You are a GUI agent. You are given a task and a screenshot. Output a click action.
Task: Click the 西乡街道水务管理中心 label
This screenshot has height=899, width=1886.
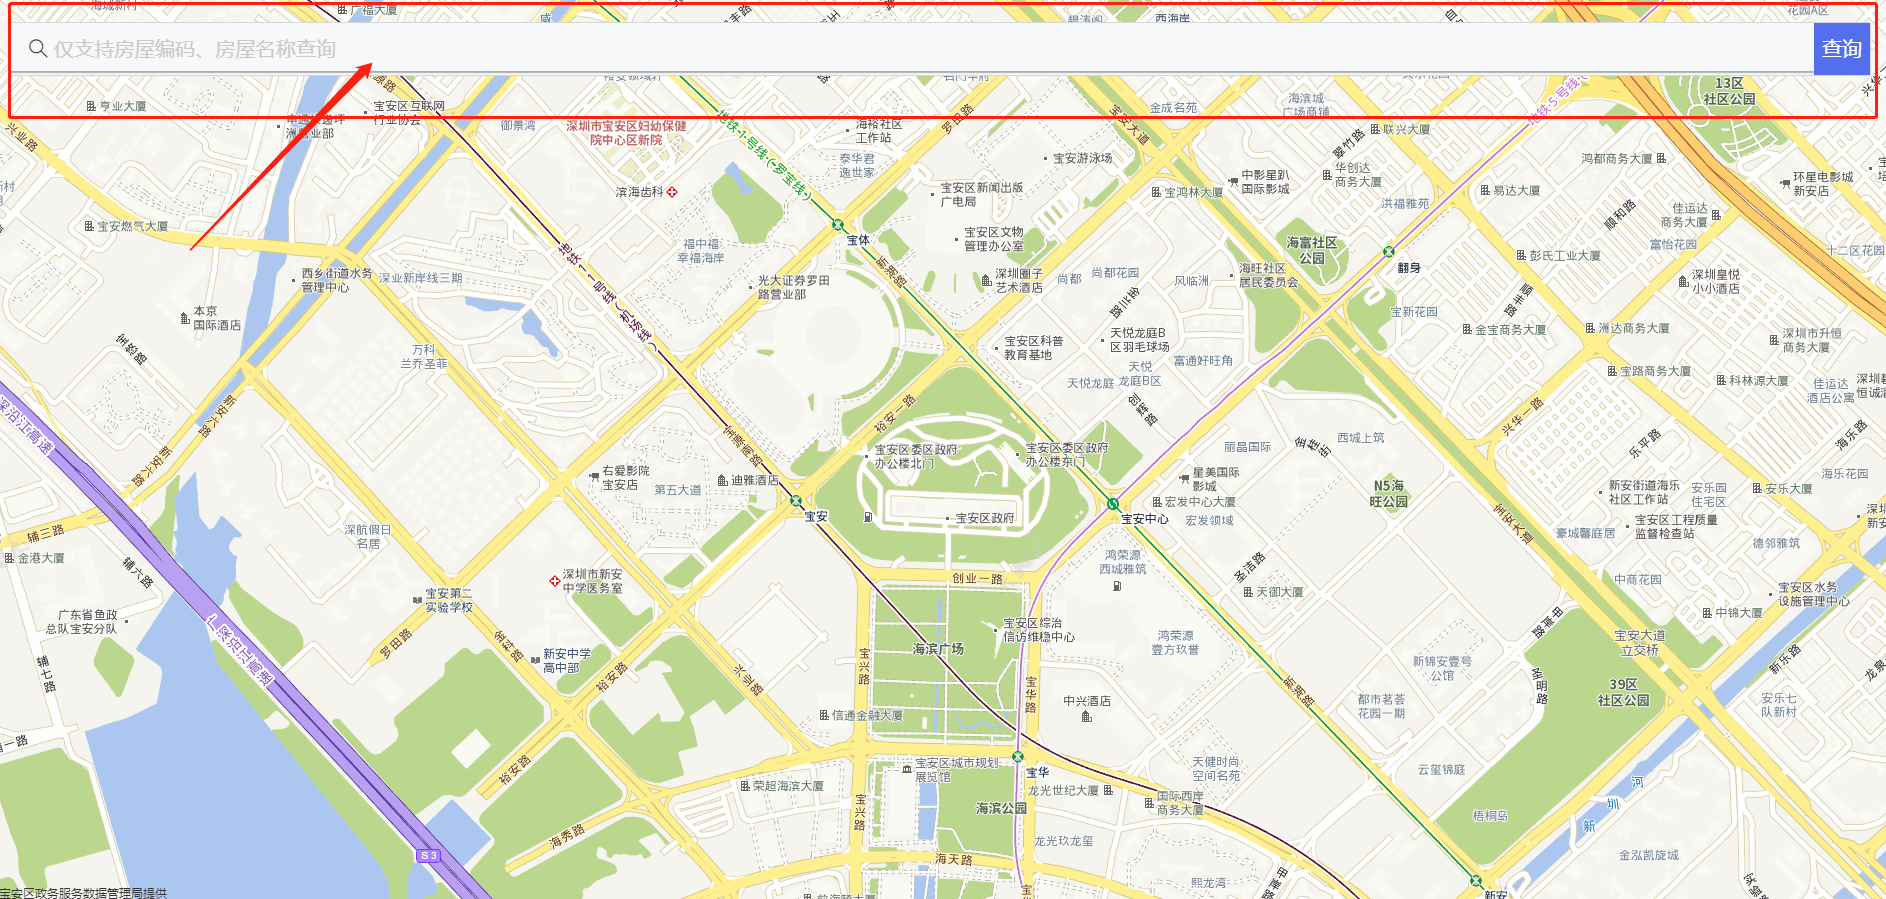(337, 280)
